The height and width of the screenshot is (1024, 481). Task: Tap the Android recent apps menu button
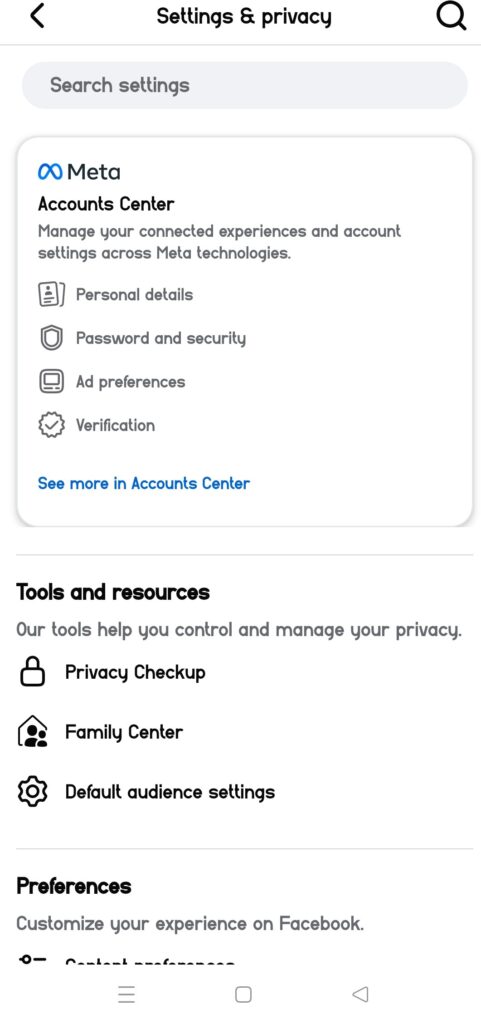(127, 994)
